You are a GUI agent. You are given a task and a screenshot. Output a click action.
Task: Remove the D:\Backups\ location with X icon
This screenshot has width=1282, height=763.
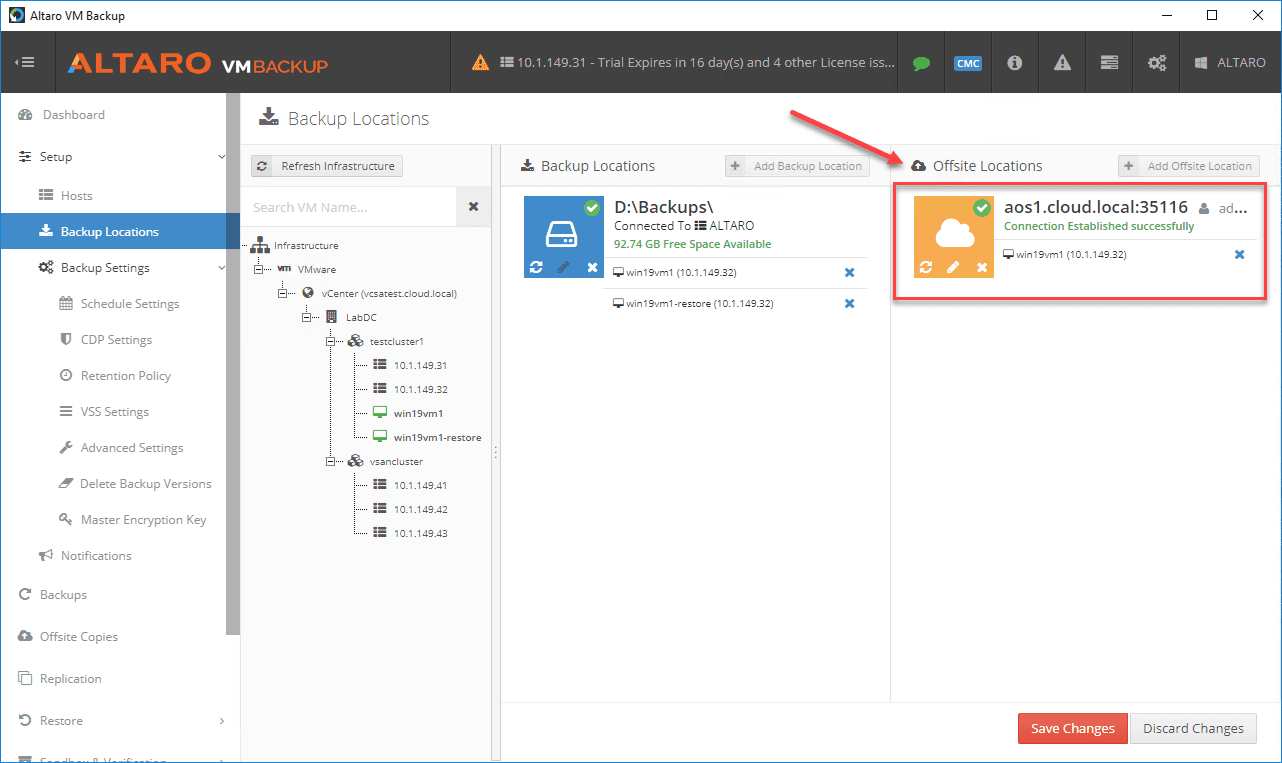592,267
